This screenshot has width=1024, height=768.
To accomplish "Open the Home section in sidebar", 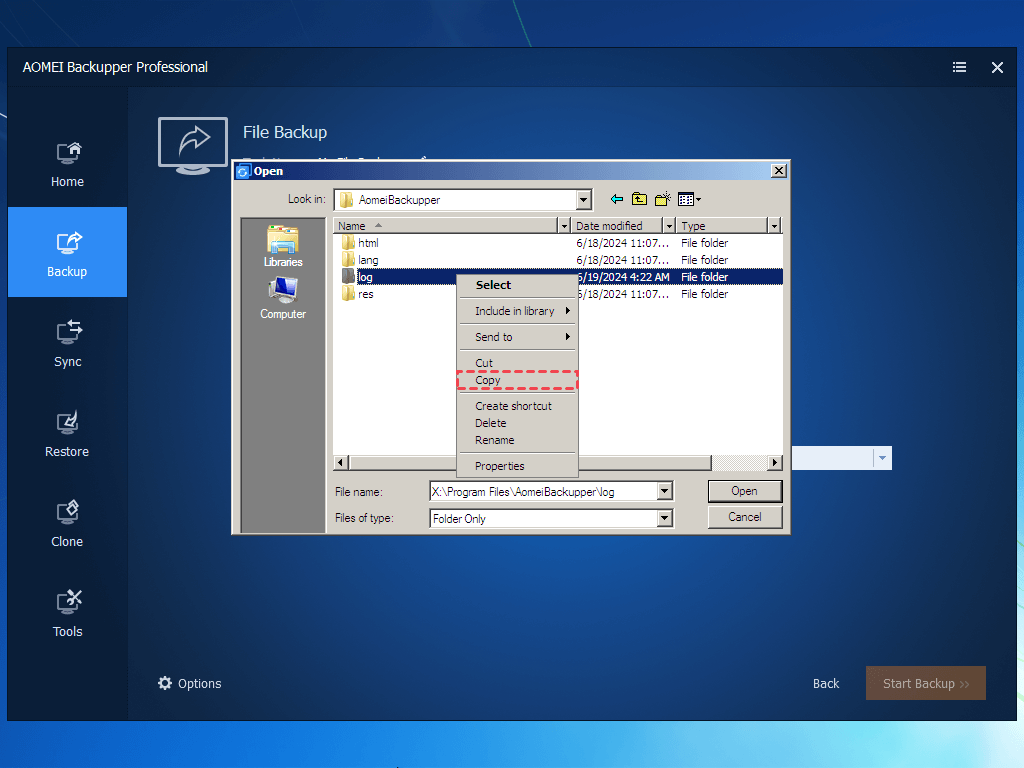I will 67,165.
